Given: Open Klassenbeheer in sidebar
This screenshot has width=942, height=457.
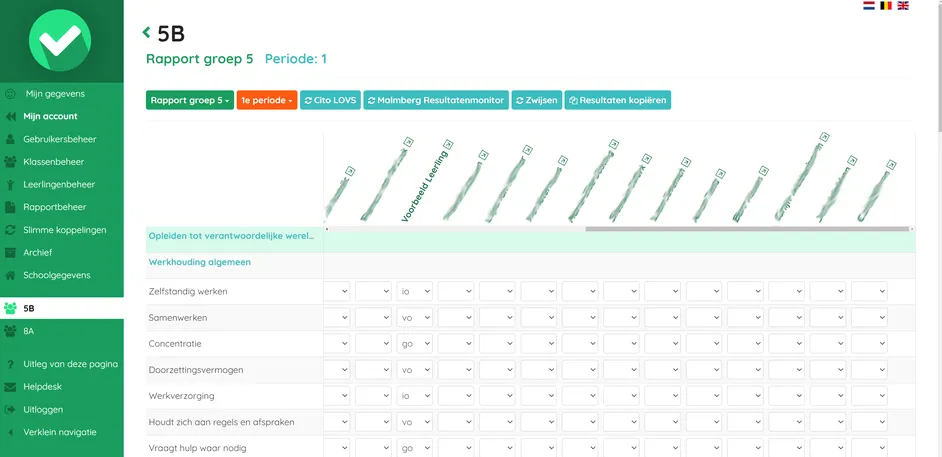Looking at the screenshot, I should point(53,162).
